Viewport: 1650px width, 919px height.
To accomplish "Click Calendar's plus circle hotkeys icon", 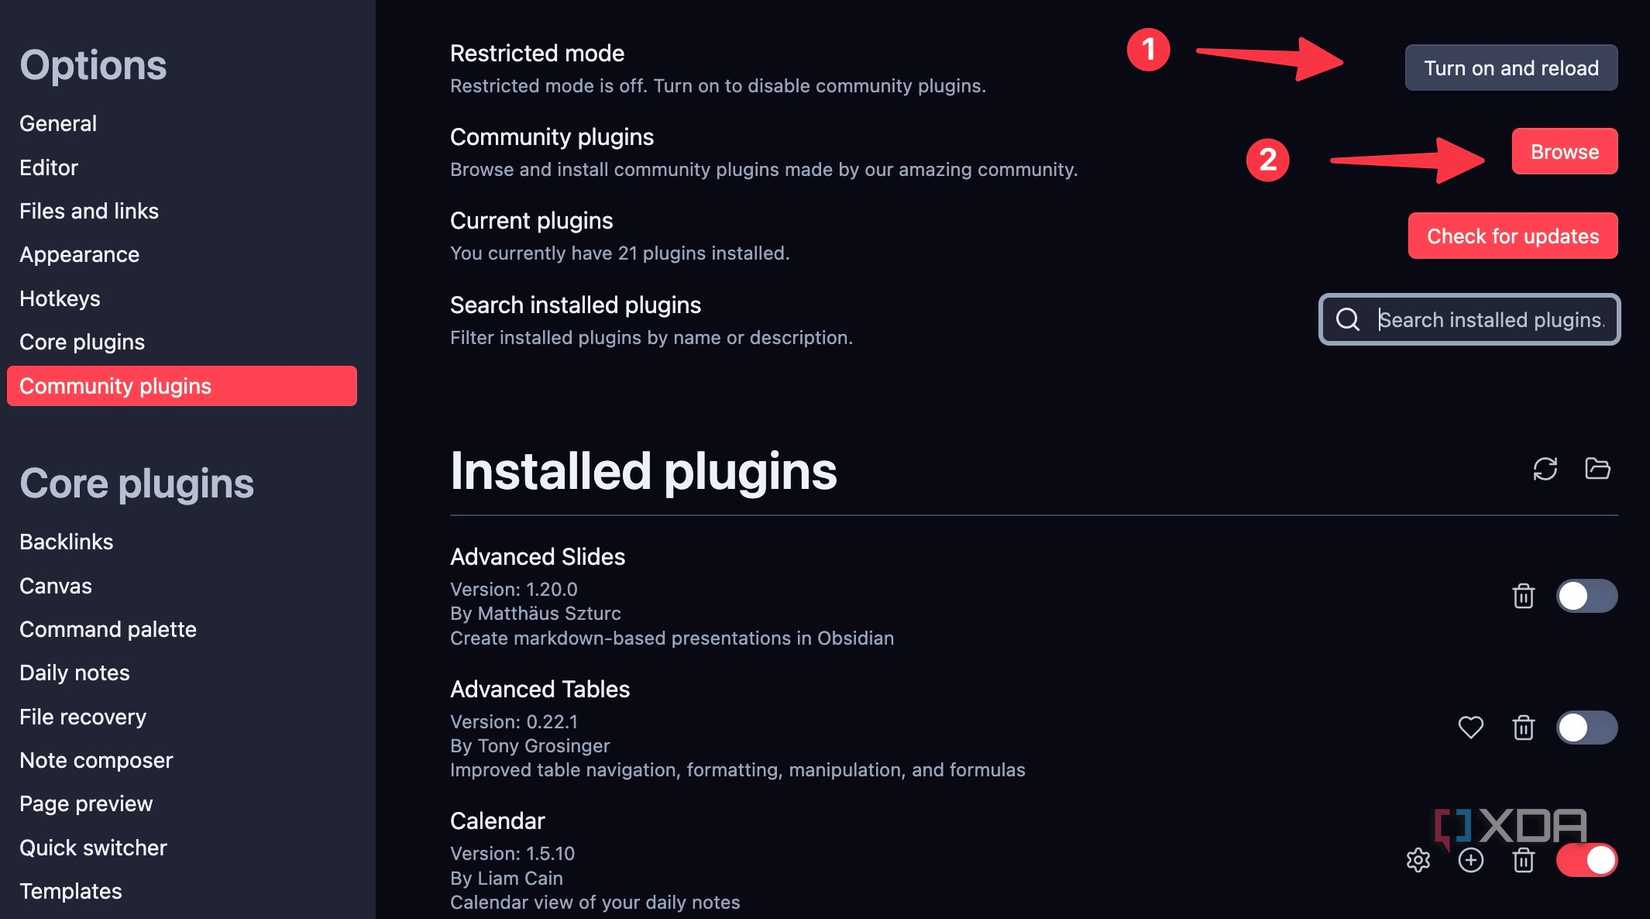I will (1470, 860).
